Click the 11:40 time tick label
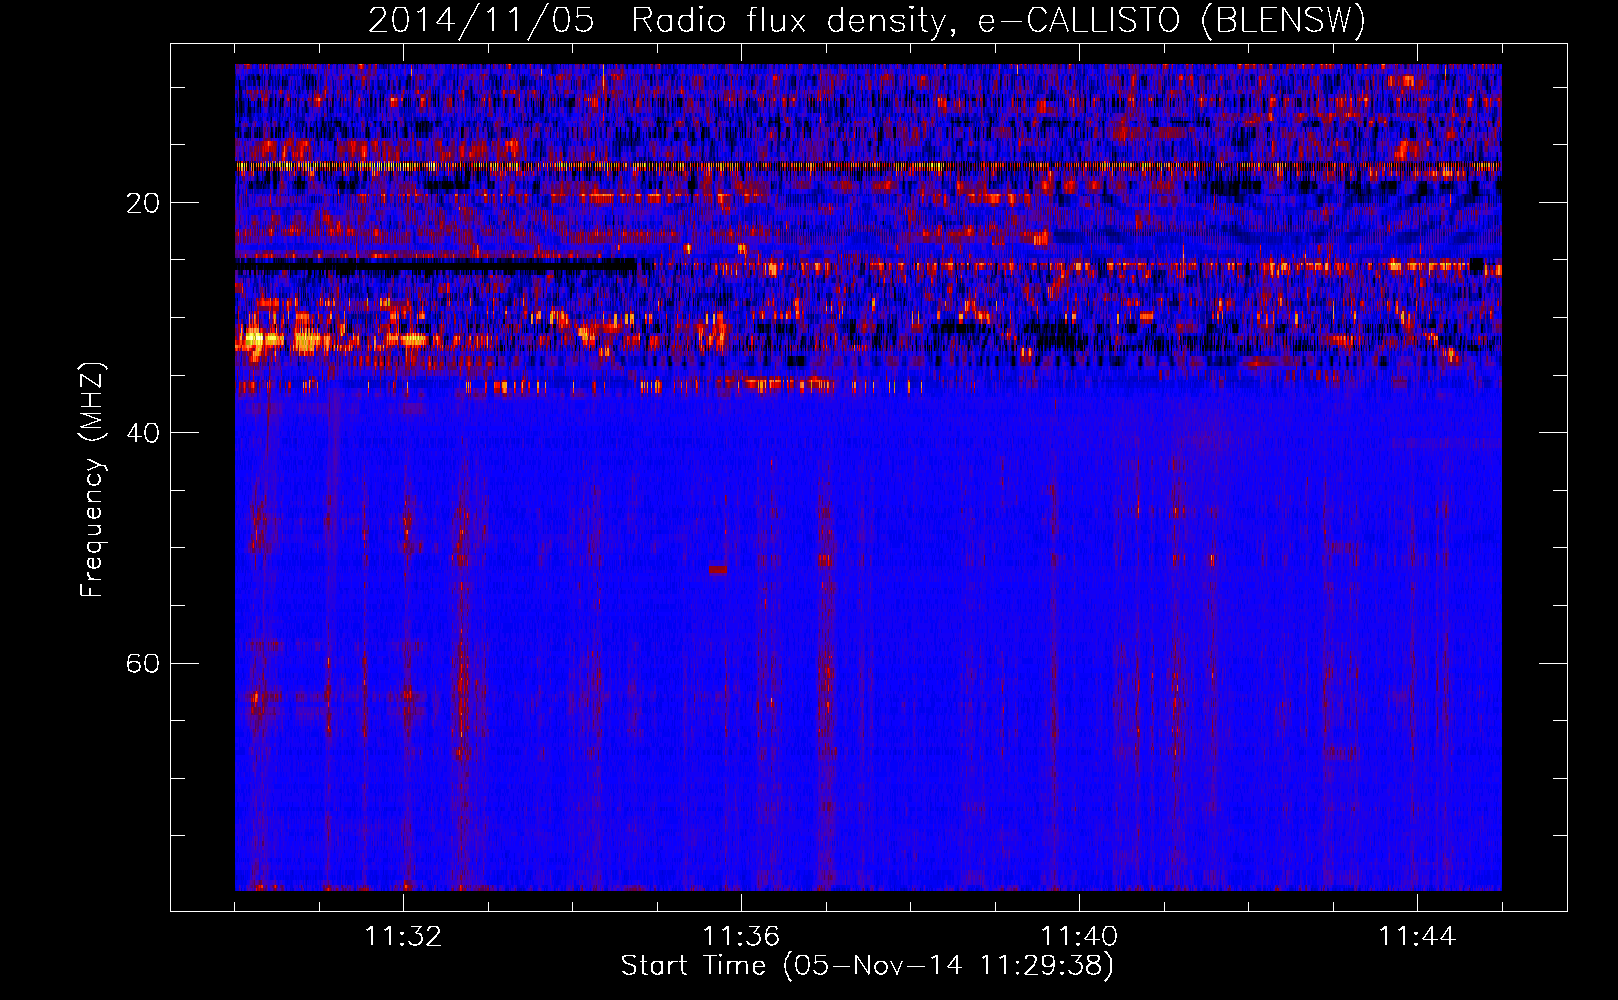1618x1000 pixels. click(1079, 937)
